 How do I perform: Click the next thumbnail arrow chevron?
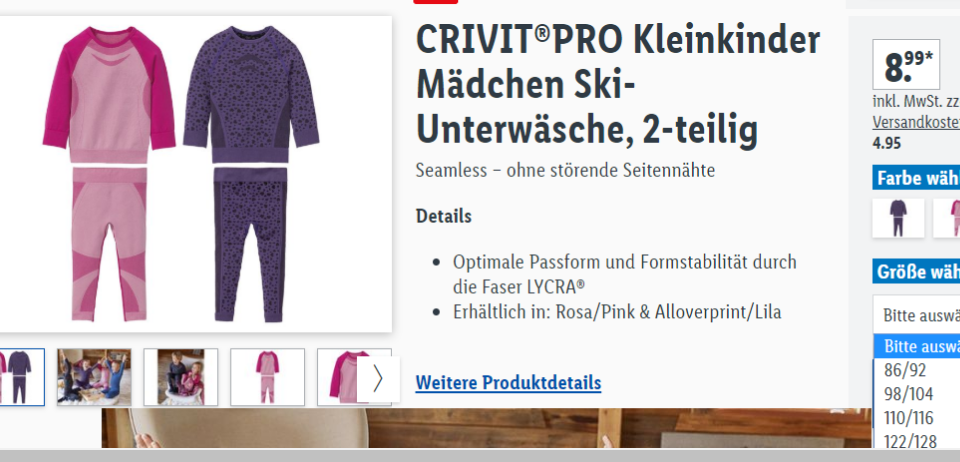click(x=378, y=379)
